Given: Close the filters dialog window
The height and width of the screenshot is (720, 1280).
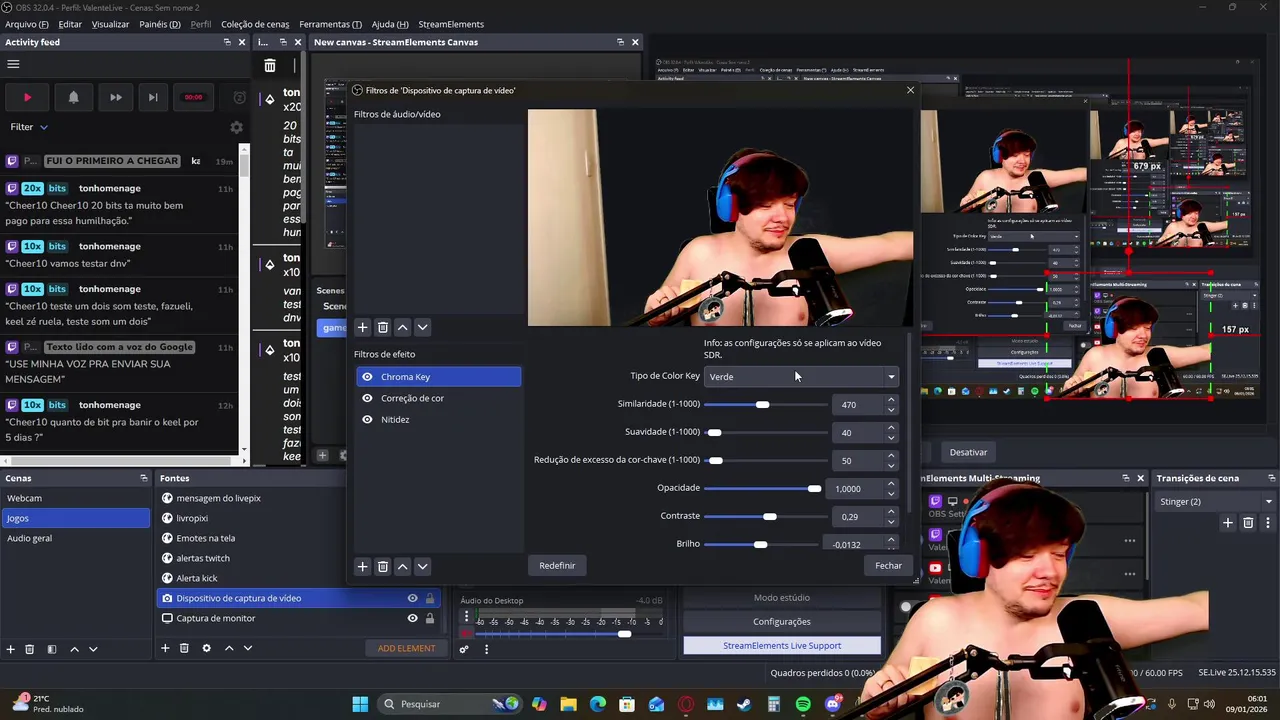Looking at the screenshot, I should point(910,90).
